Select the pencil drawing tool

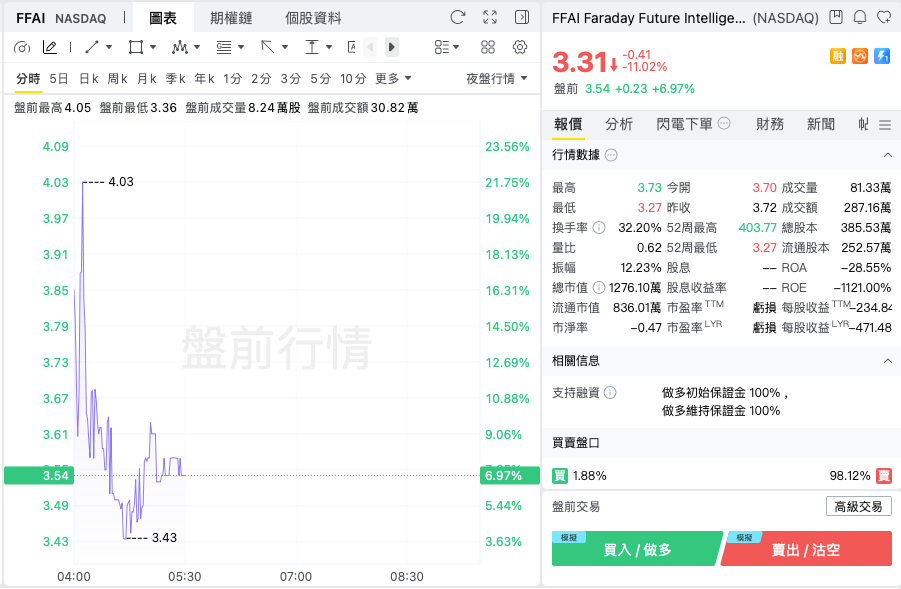point(50,47)
